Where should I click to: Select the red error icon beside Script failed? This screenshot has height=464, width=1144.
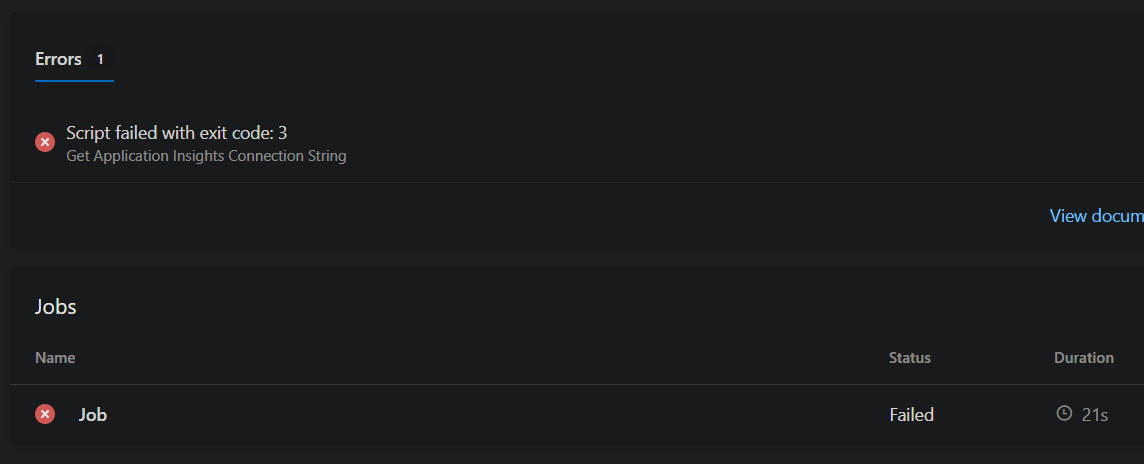point(45,142)
